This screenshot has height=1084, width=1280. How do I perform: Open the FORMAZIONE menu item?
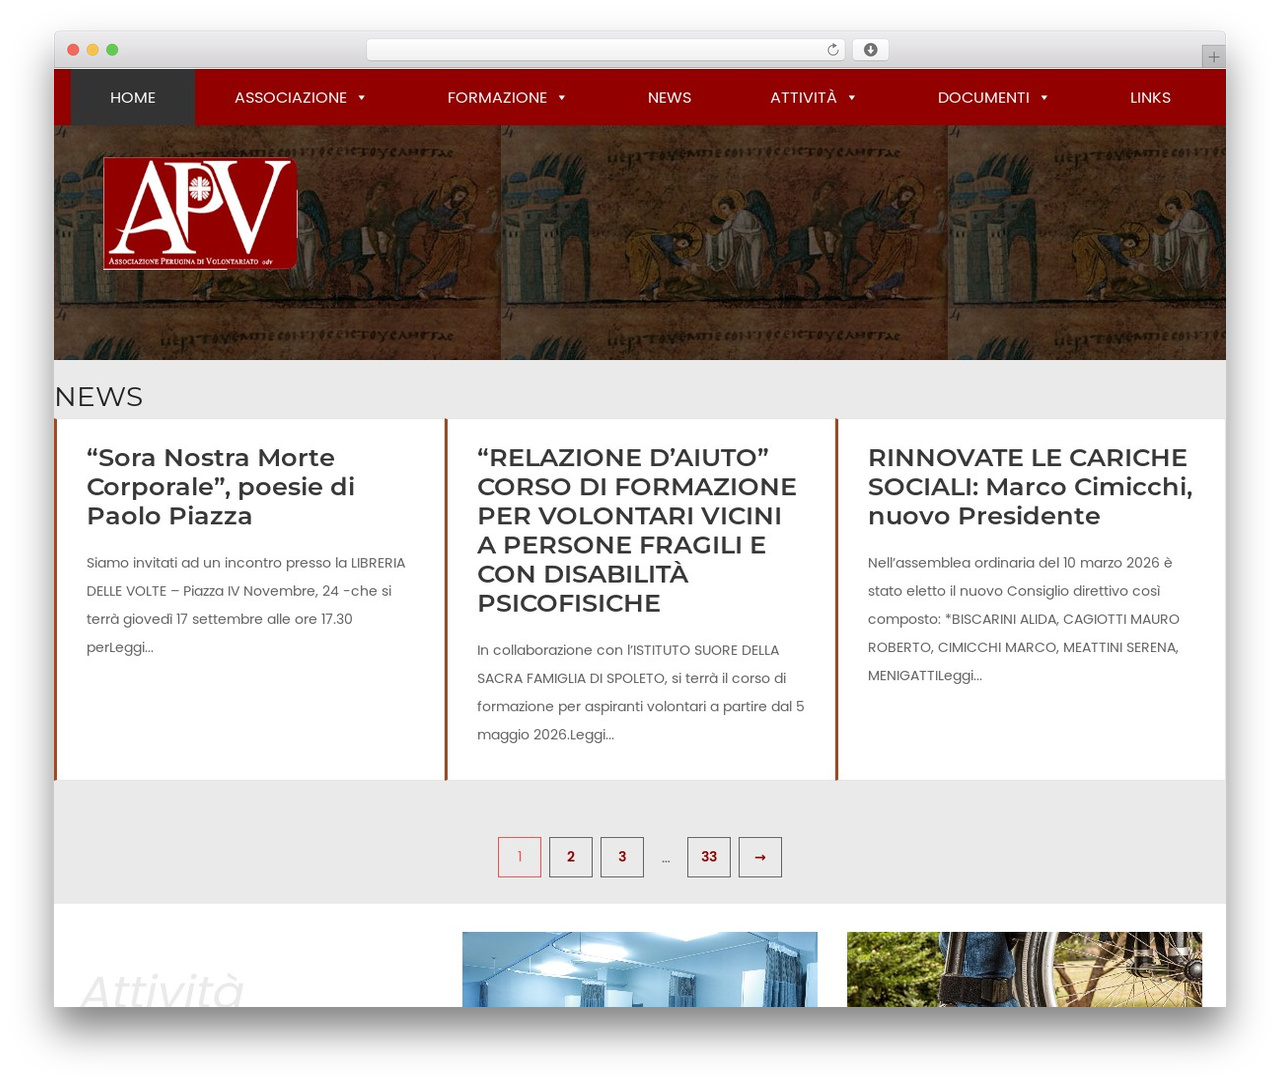pos(497,97)
